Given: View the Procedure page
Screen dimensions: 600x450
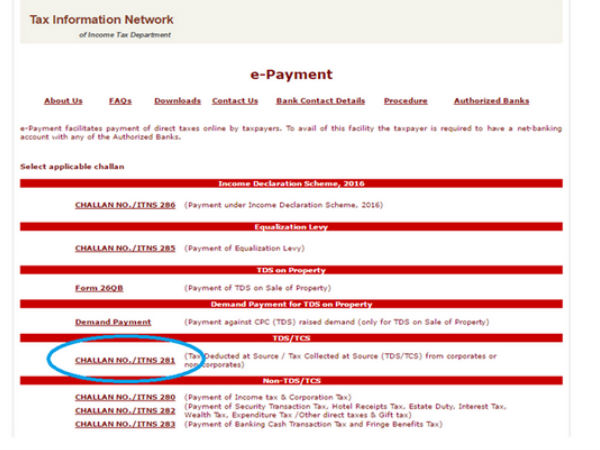Looking at the screenshot, I should point(405,101).
